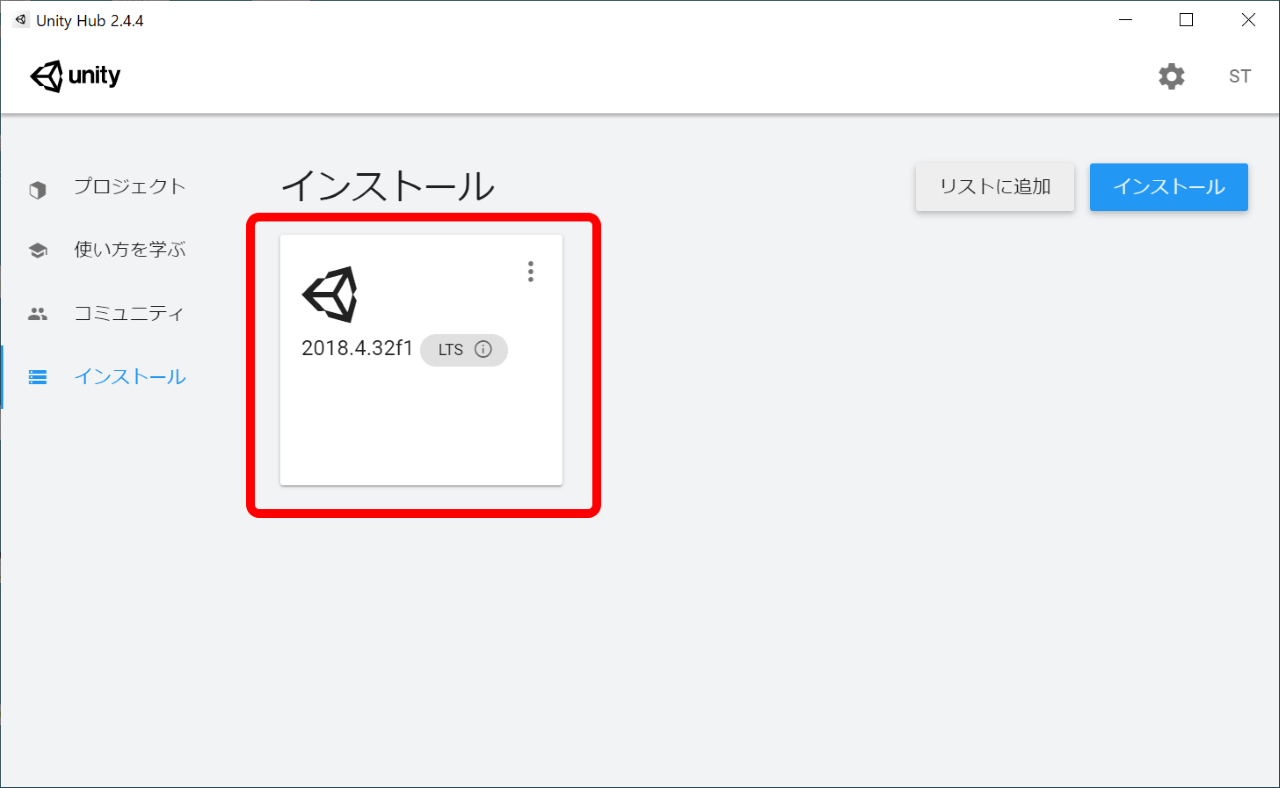
Task: Open the ST account menu
Action: [x=1240, y=76]
